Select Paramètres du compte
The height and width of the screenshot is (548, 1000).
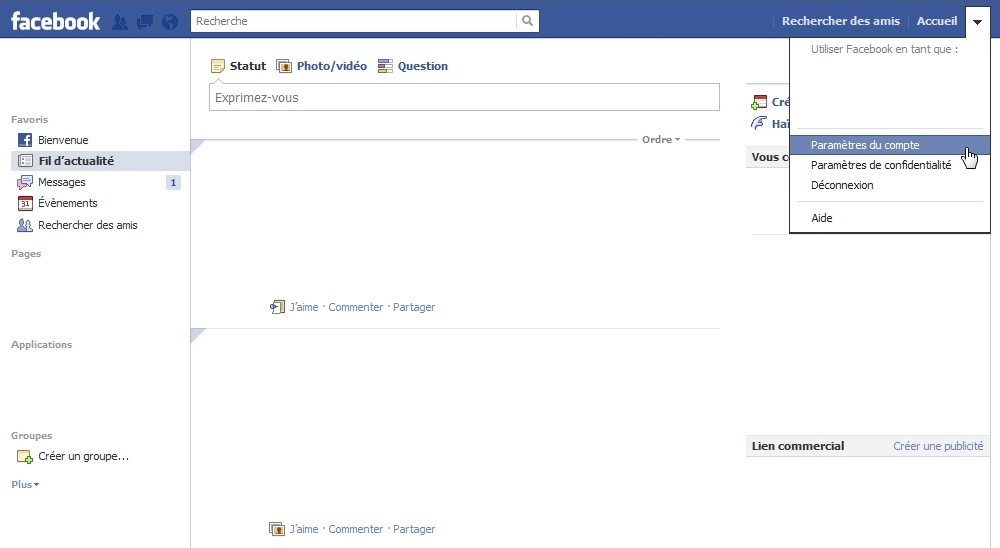(890, 145)
